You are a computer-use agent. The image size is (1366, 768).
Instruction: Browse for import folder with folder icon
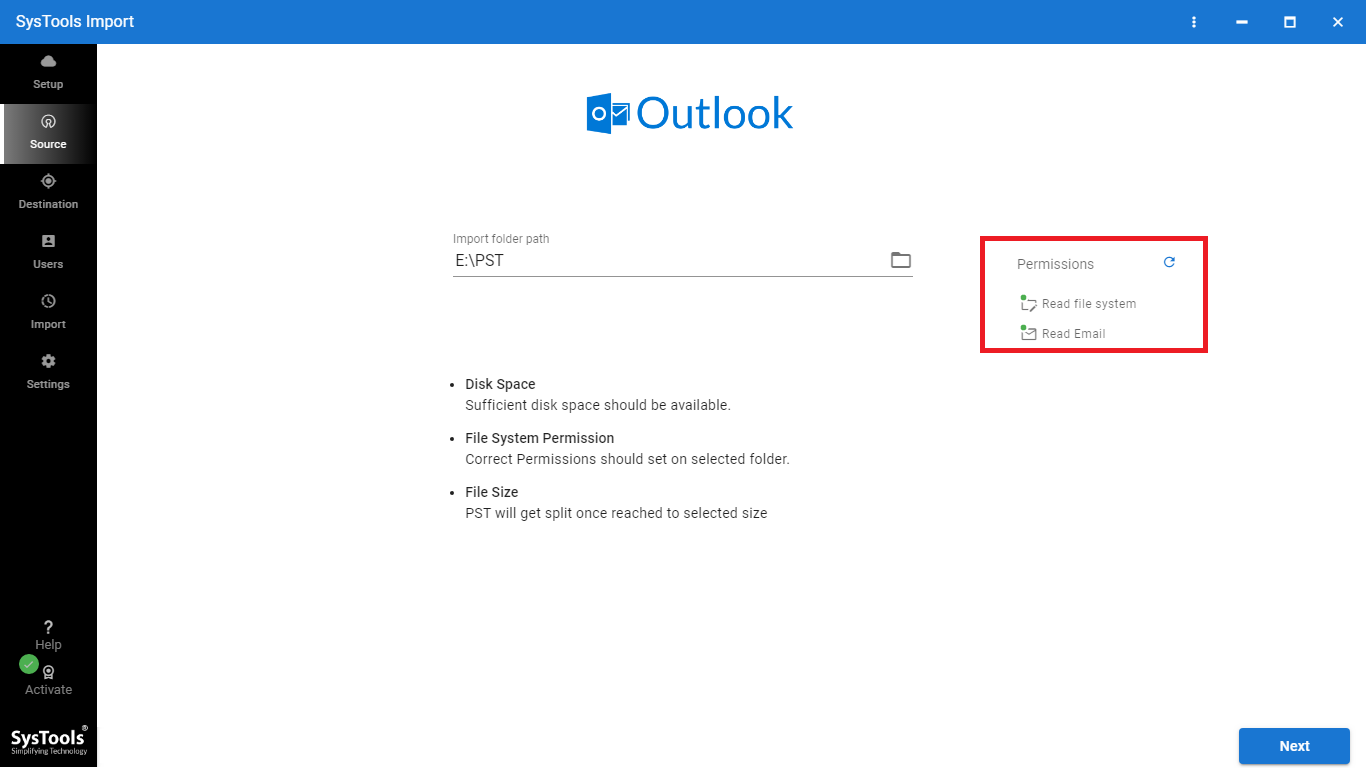[901, 260]
